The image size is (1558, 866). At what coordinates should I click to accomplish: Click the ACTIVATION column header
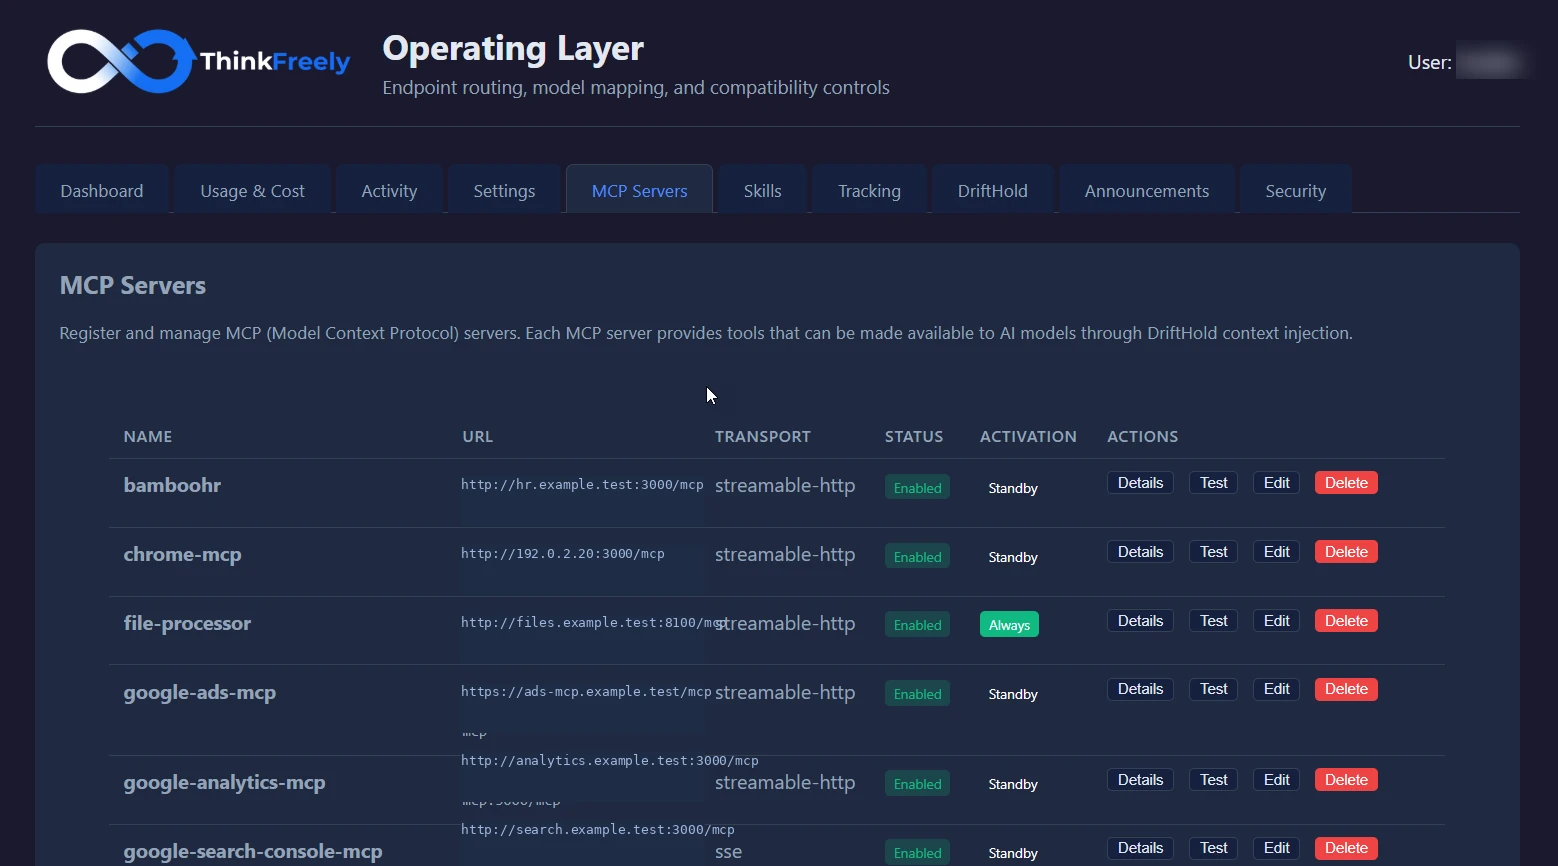1028,436
